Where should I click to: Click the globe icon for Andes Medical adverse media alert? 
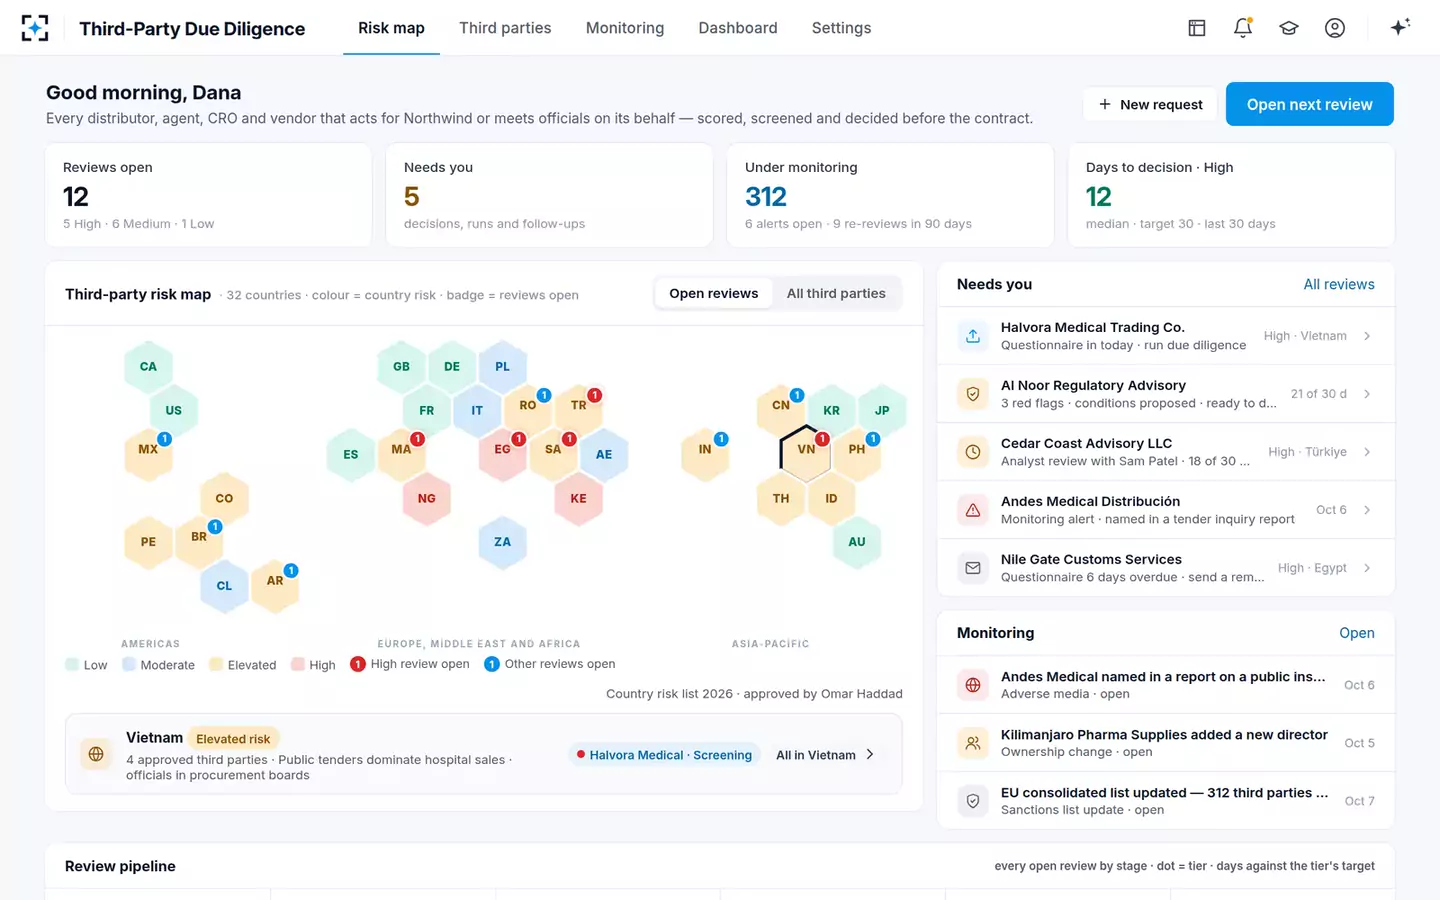coord(973,685)
